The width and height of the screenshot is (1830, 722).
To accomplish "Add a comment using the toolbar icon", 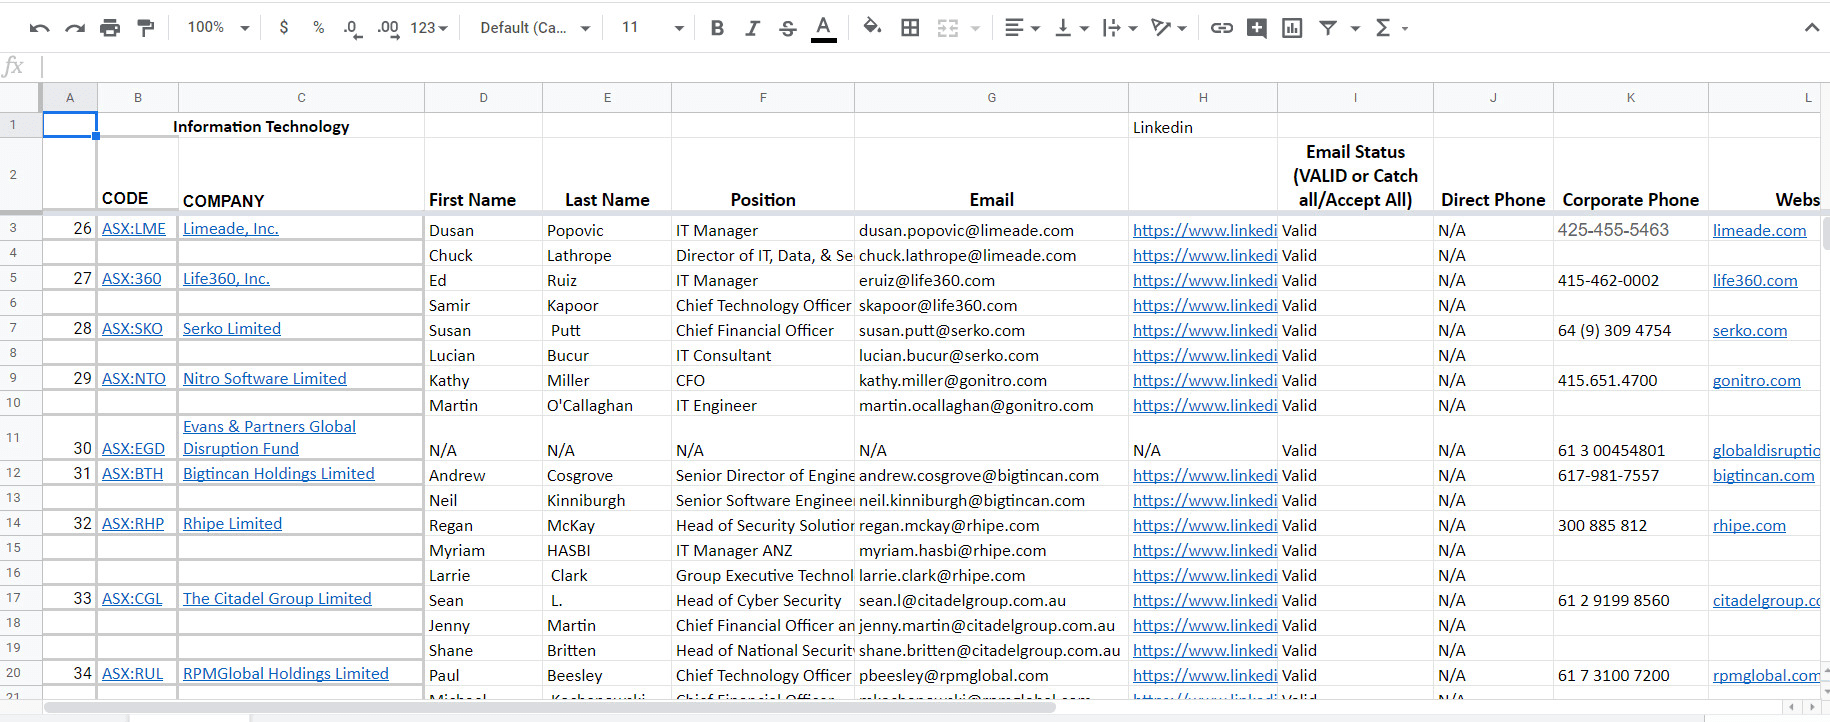I will tap(1257, 28).
